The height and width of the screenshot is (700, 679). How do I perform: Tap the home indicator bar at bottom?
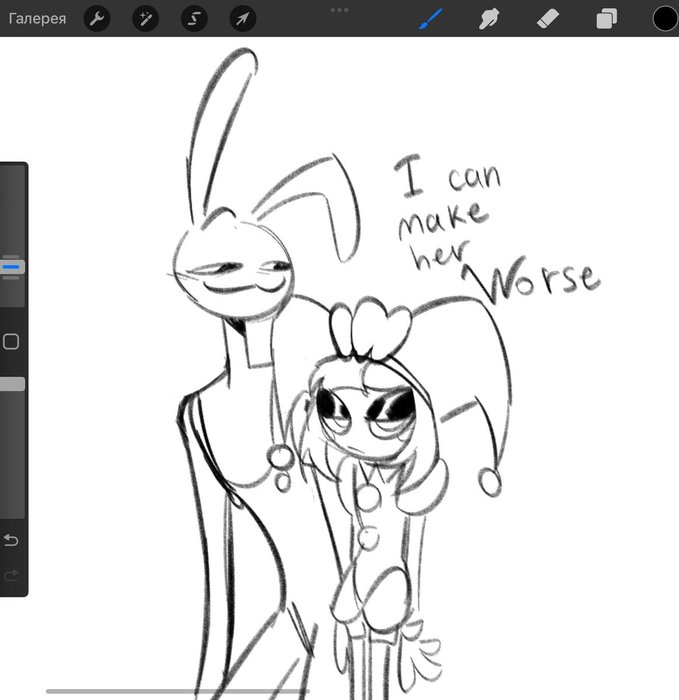pyautogui.click(x=178, y=692)
